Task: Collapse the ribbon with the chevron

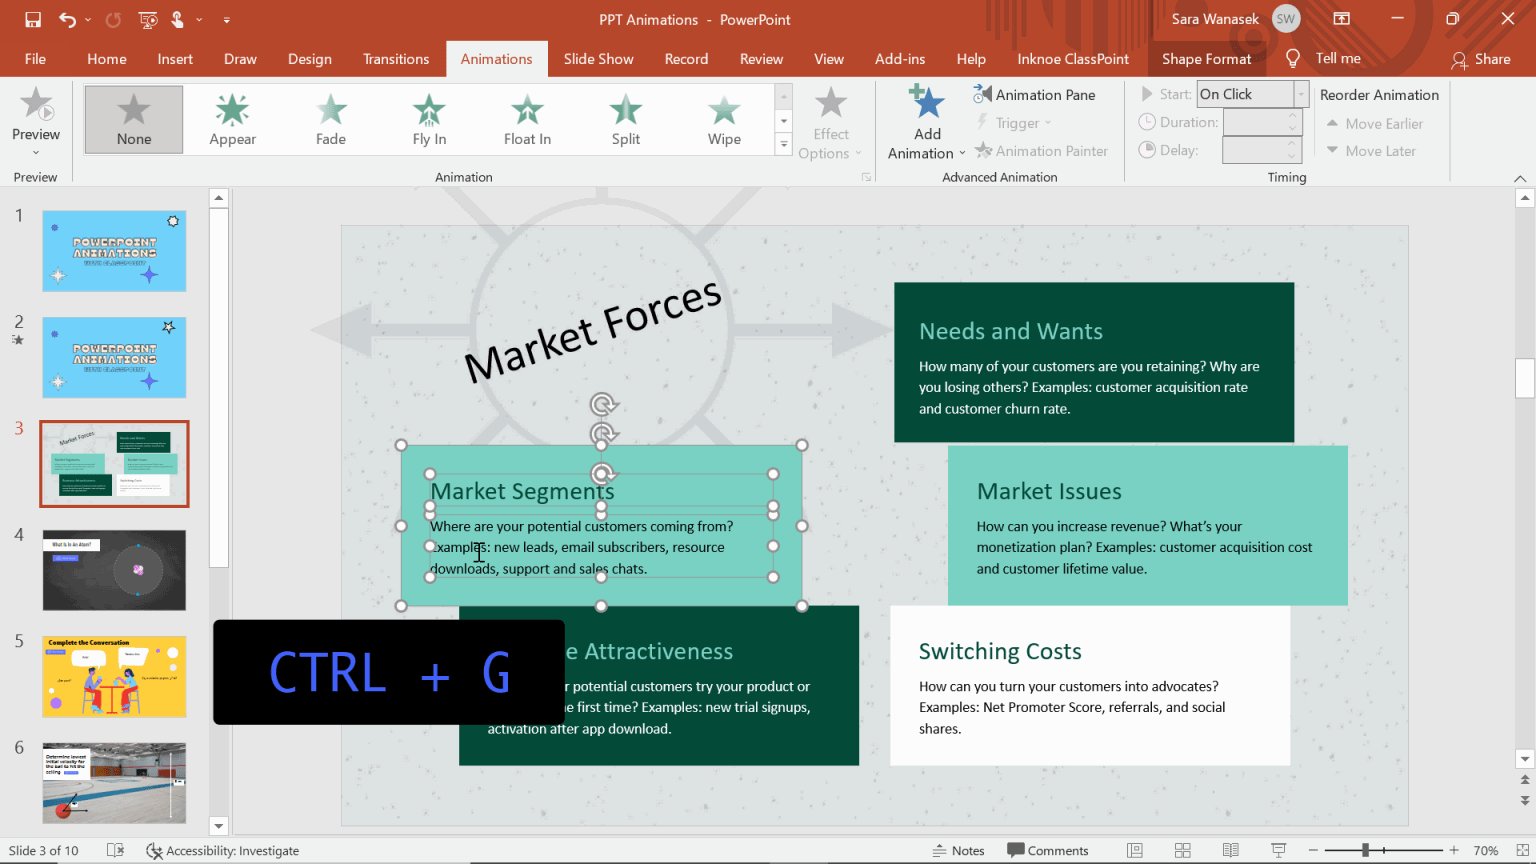Action: click(x=1521, y=177)
